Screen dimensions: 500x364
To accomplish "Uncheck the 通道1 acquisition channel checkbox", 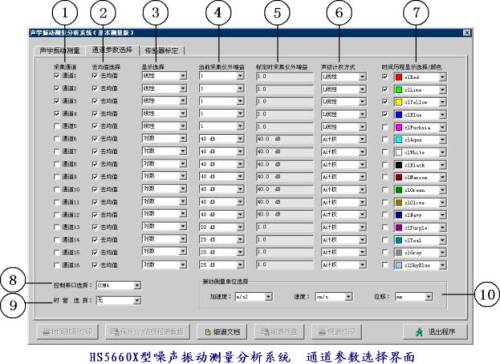I will tap(57, 76).
